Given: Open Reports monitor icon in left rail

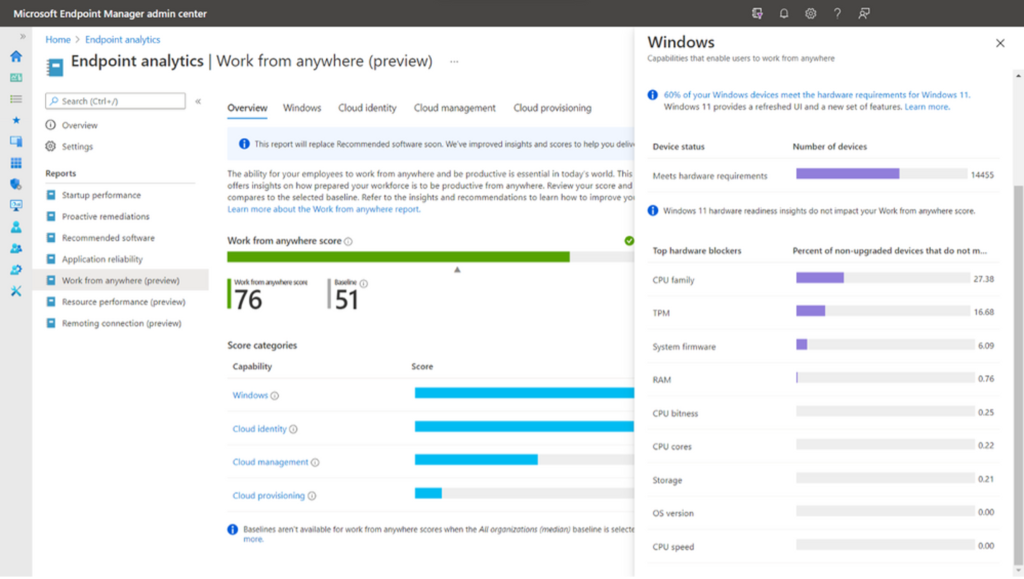Looking at the screenshot, I should tap(16, 206).
